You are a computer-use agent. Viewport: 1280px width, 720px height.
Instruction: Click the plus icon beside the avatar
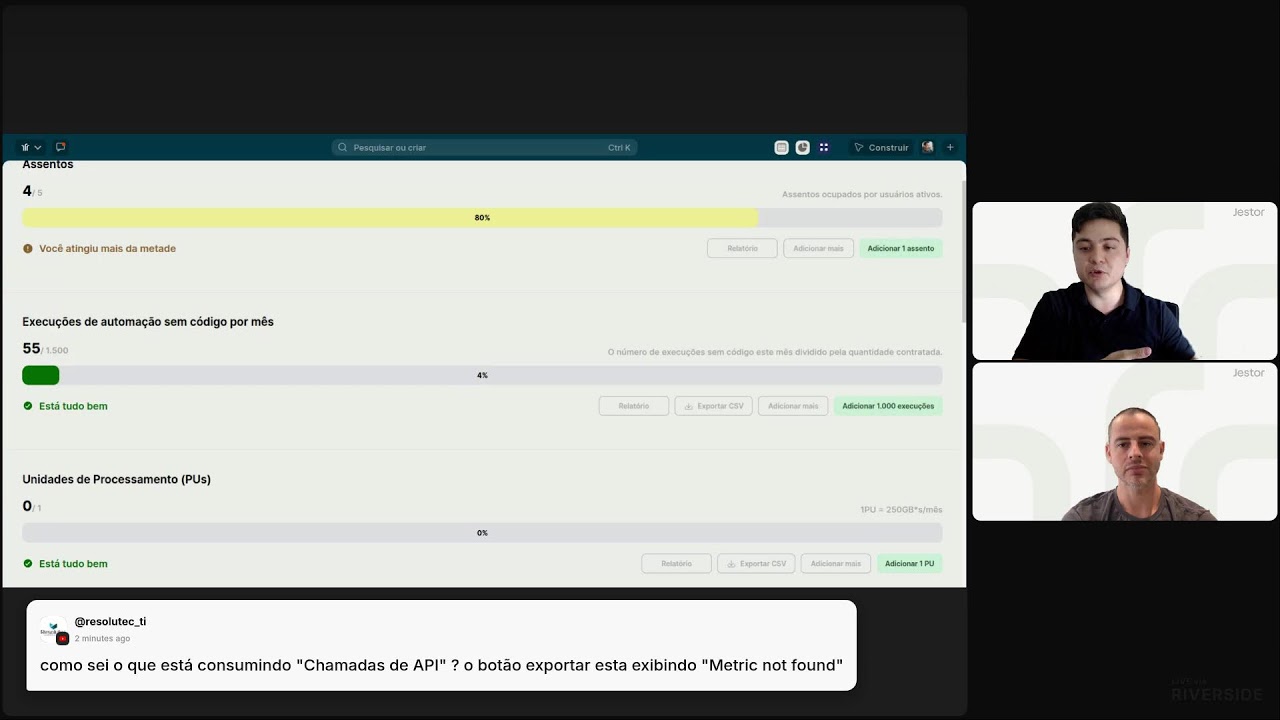coord(950,147)
